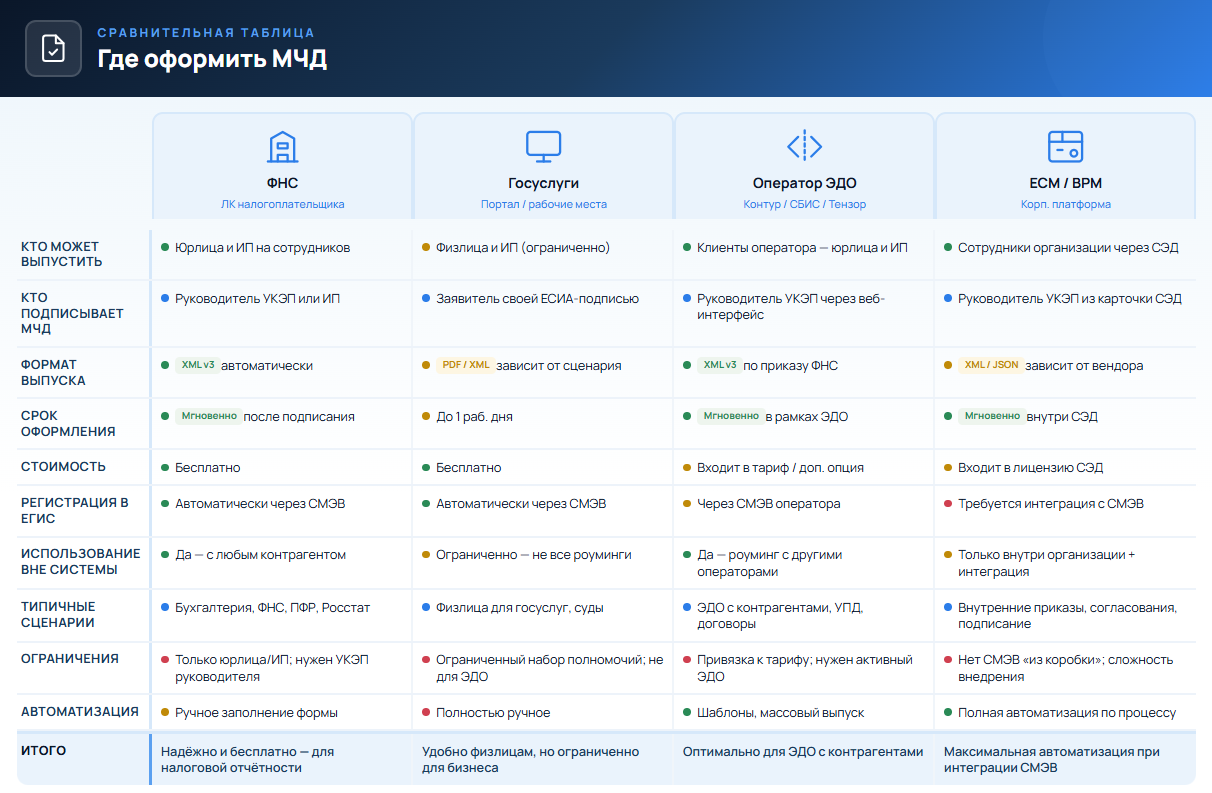Open the ECM / BPM column header
The height and width of the screenshot is (793, 1212).
(x=1065, y=166)
